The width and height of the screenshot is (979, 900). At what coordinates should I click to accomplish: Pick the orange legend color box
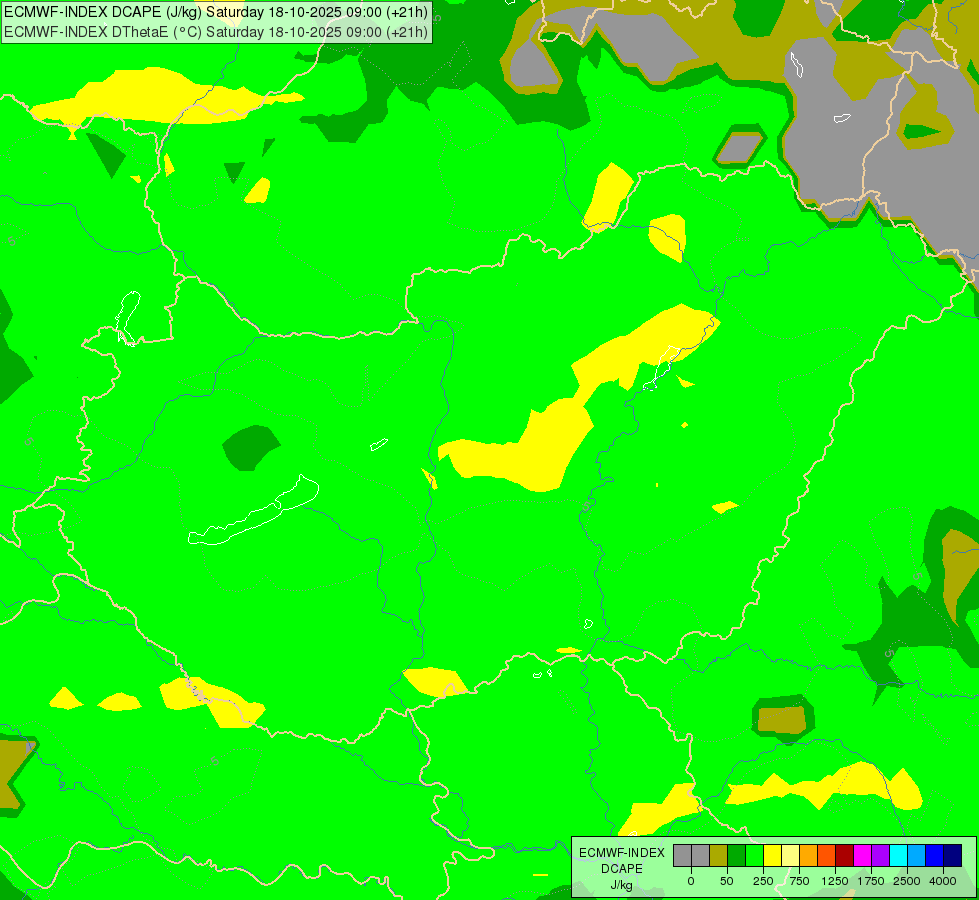tap(808, 855)
